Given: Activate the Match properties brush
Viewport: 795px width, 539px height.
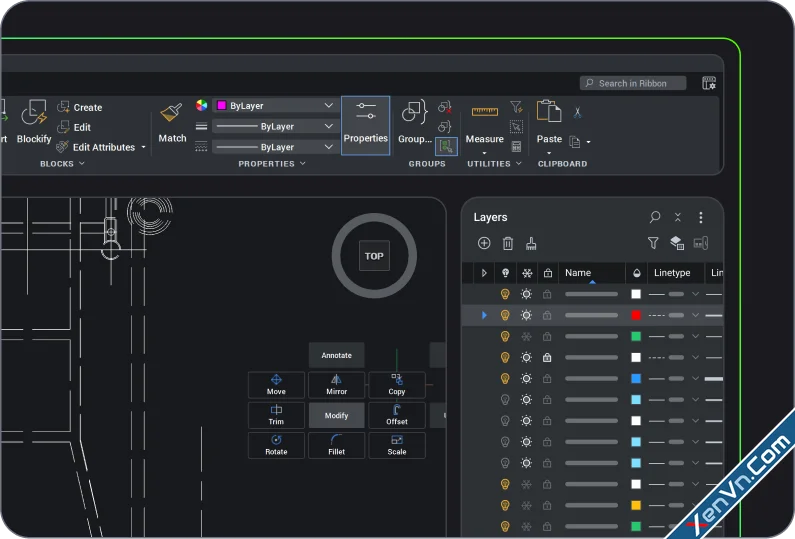Looking at the screenshot, I should [171, 113].
